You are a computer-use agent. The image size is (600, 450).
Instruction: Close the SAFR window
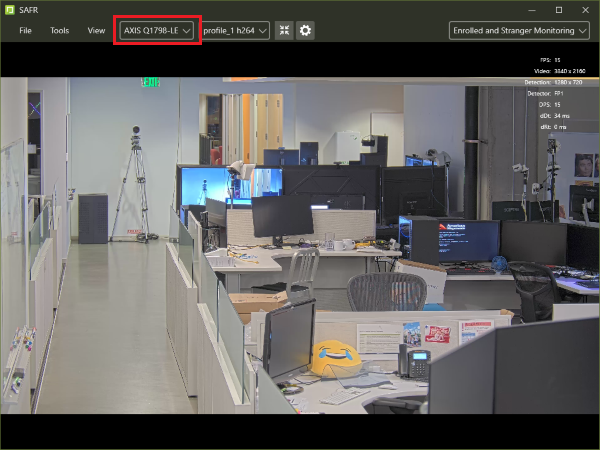coord(586,9)
